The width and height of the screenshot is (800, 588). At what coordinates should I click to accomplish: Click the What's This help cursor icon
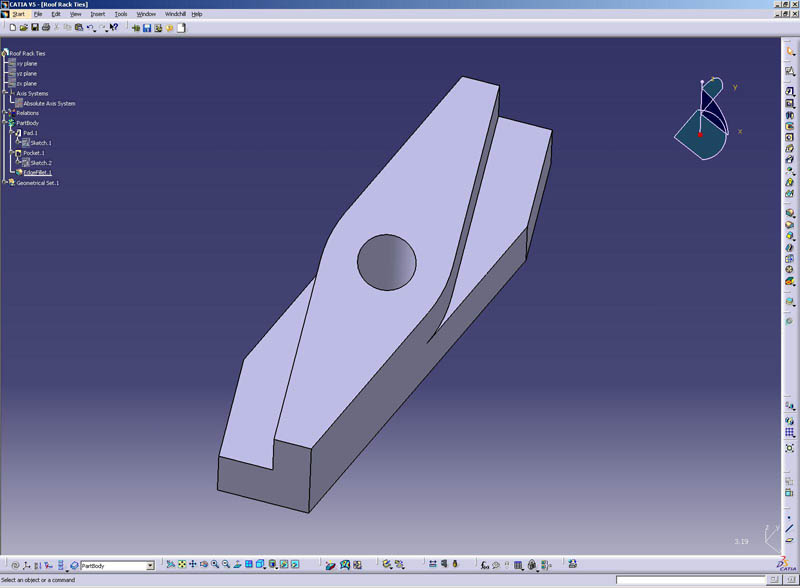(x=113, y=28)
